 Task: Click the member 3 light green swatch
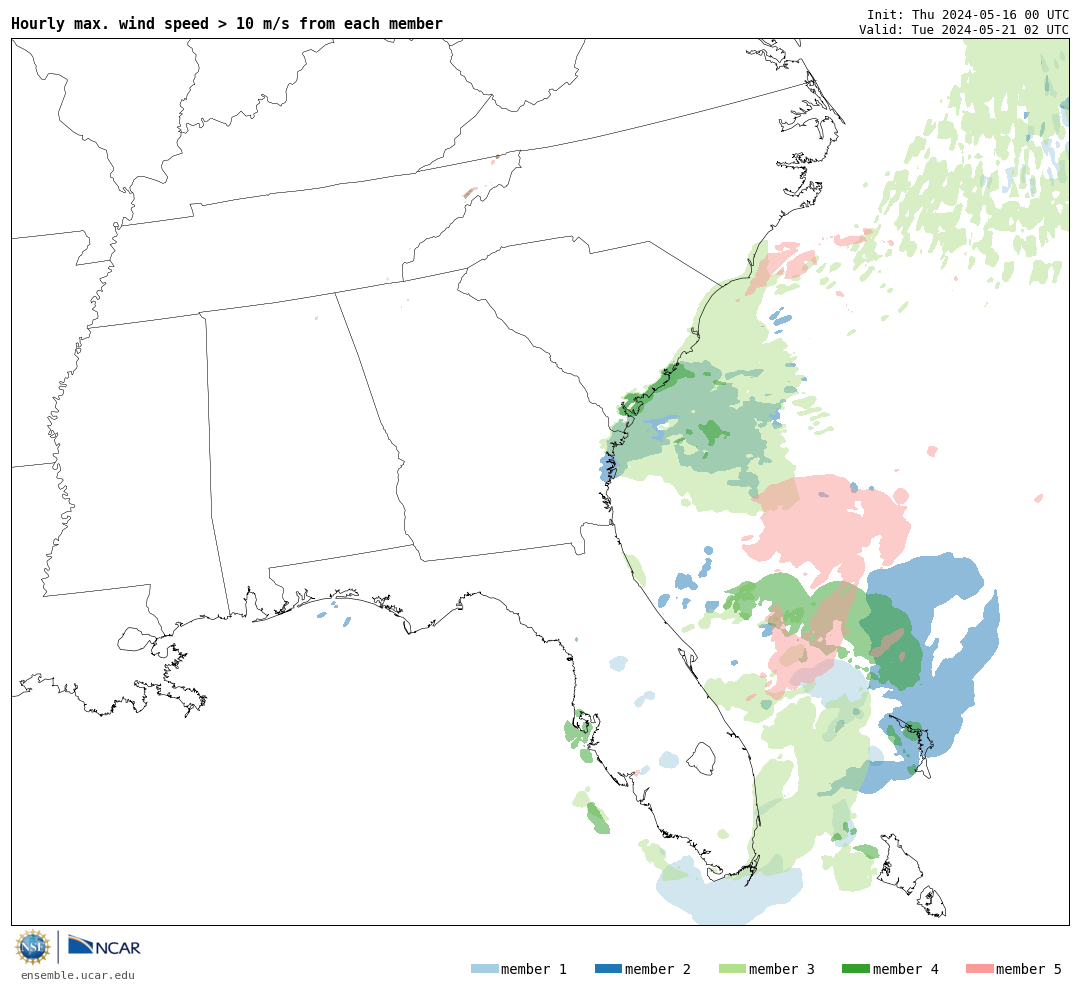[x=732, y=969]
